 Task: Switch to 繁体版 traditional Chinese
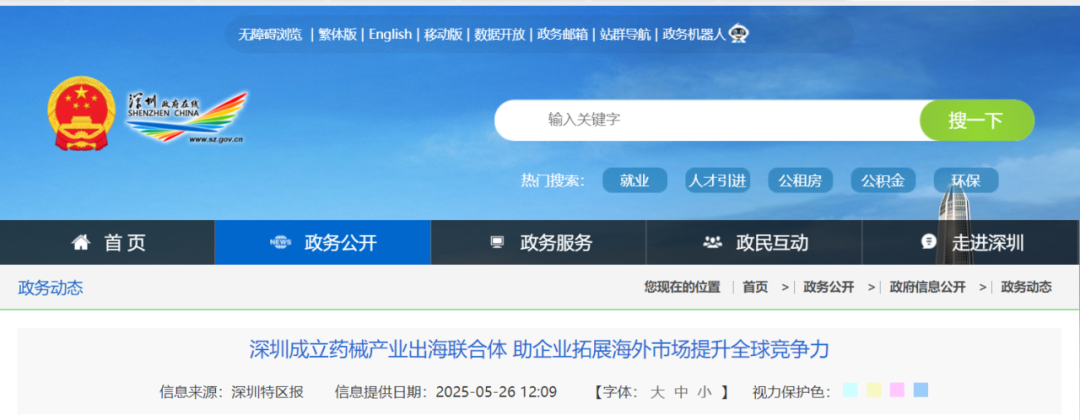click(338, 34)
